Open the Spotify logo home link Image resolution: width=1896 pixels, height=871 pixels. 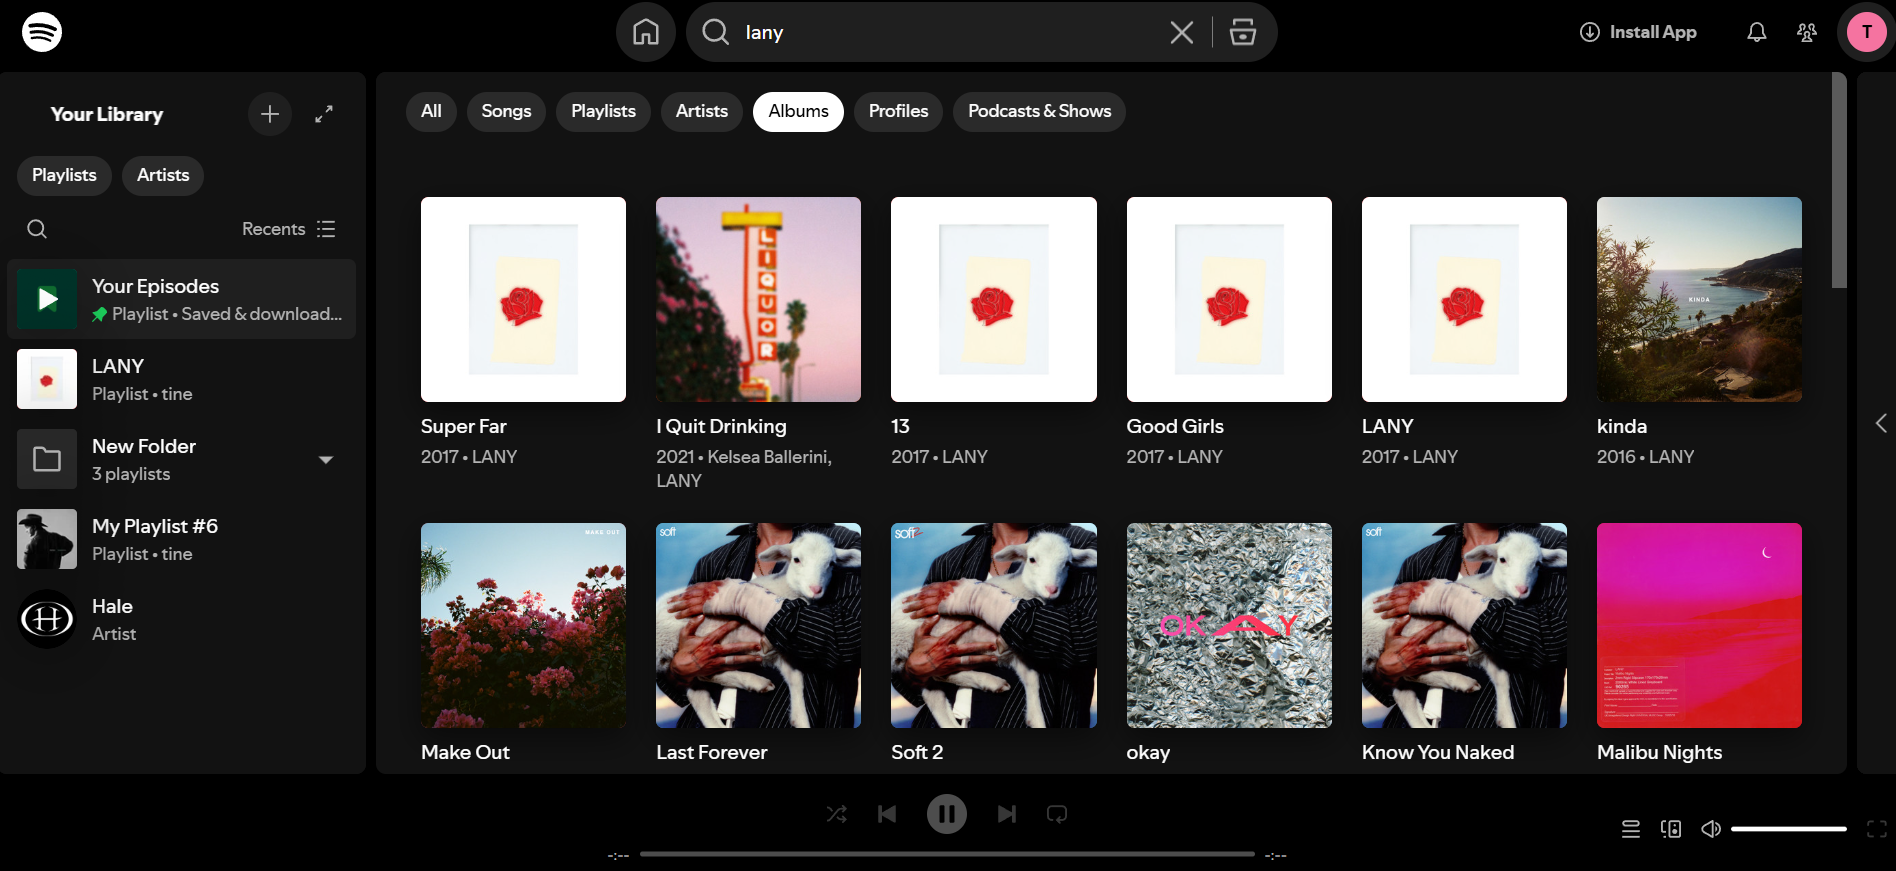(x=42, y=32)
